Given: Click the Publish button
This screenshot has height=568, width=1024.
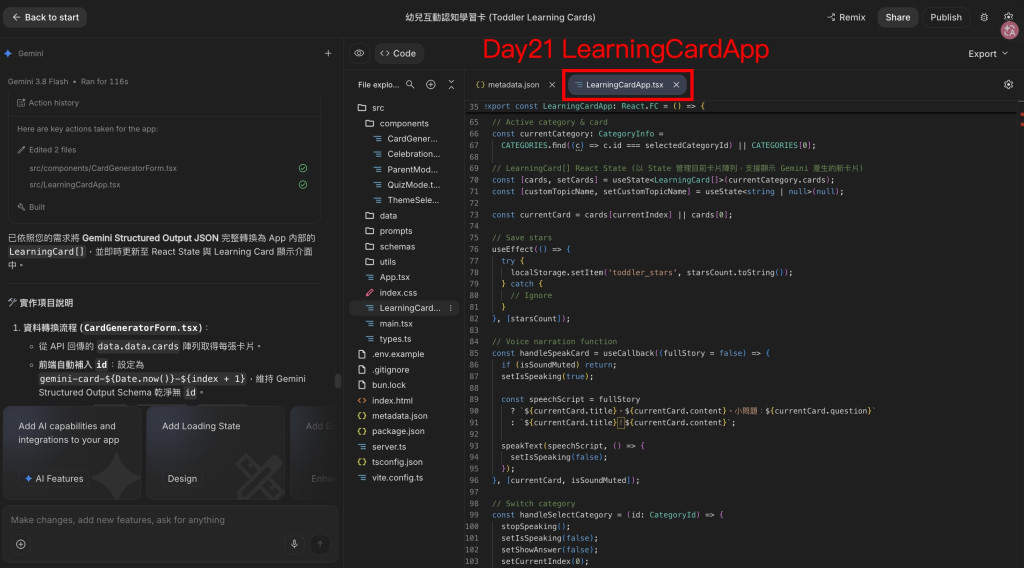Looking at the screenshot, I should 946,18.
